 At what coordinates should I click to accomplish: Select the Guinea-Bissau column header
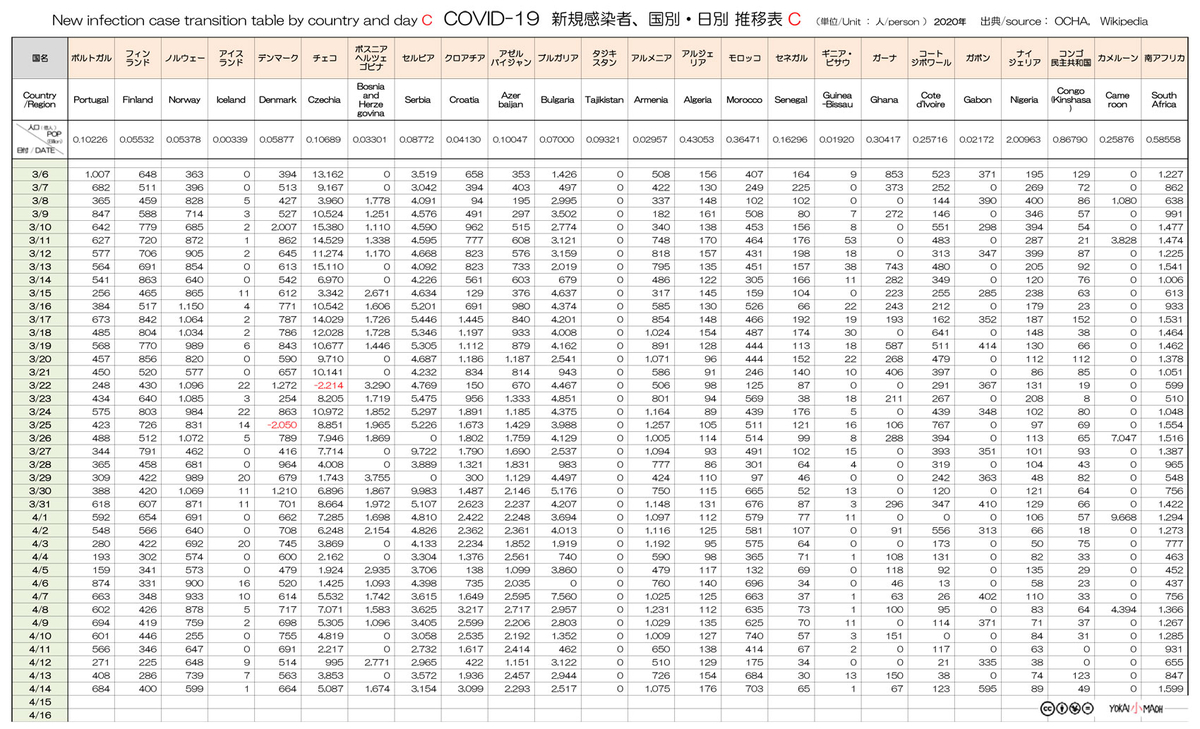pos(837,100)
